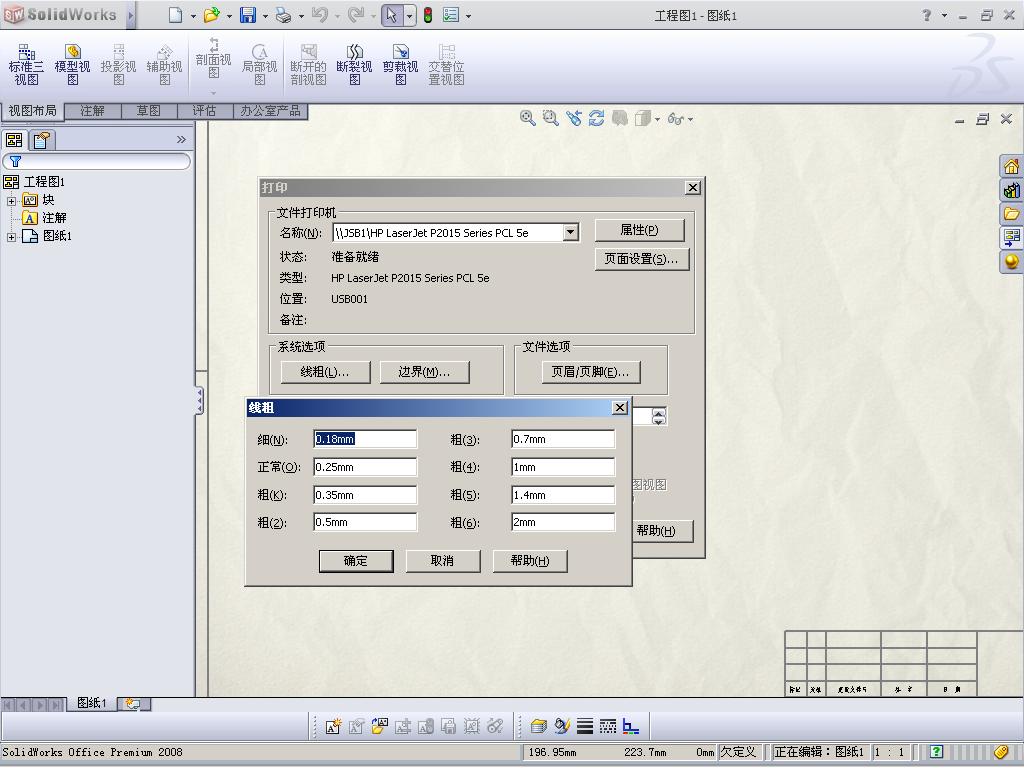Image resolution: width=1024 pixels, height=768 pixels.
Task: Click 帮助(H) in the 线粗 dialog
Action: coord(530,561)
